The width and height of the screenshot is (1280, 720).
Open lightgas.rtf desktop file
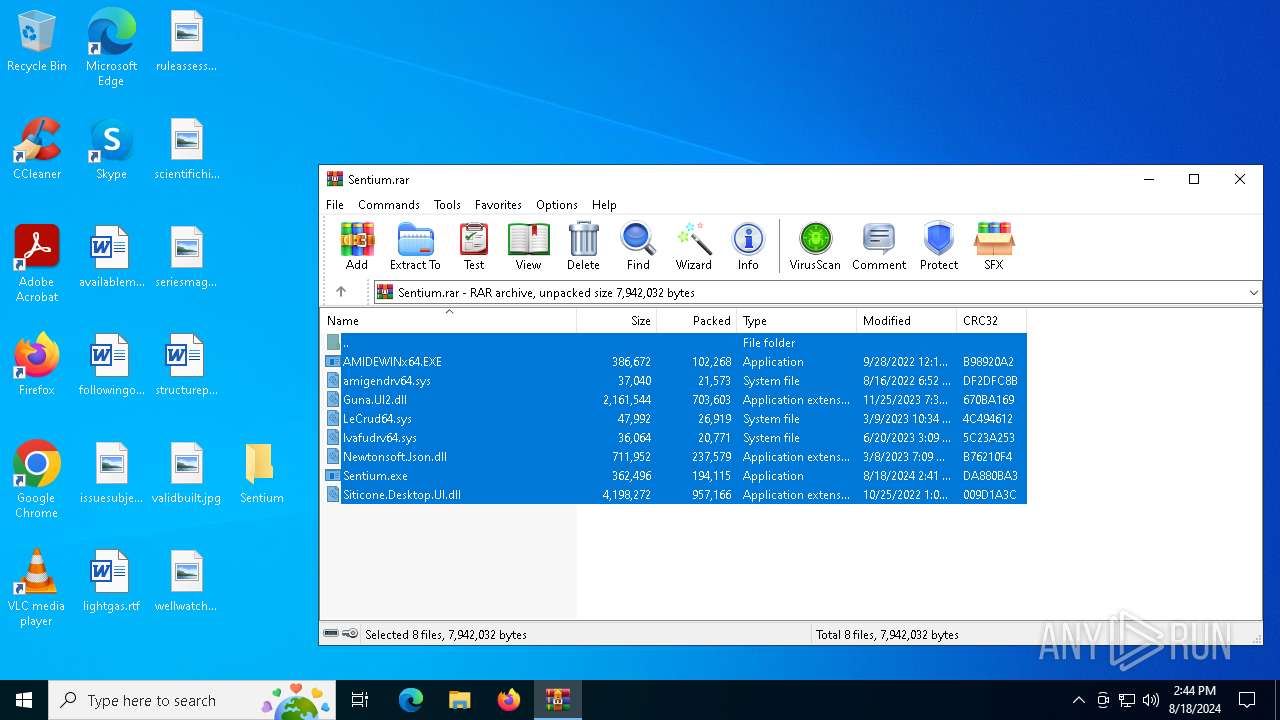111,582
